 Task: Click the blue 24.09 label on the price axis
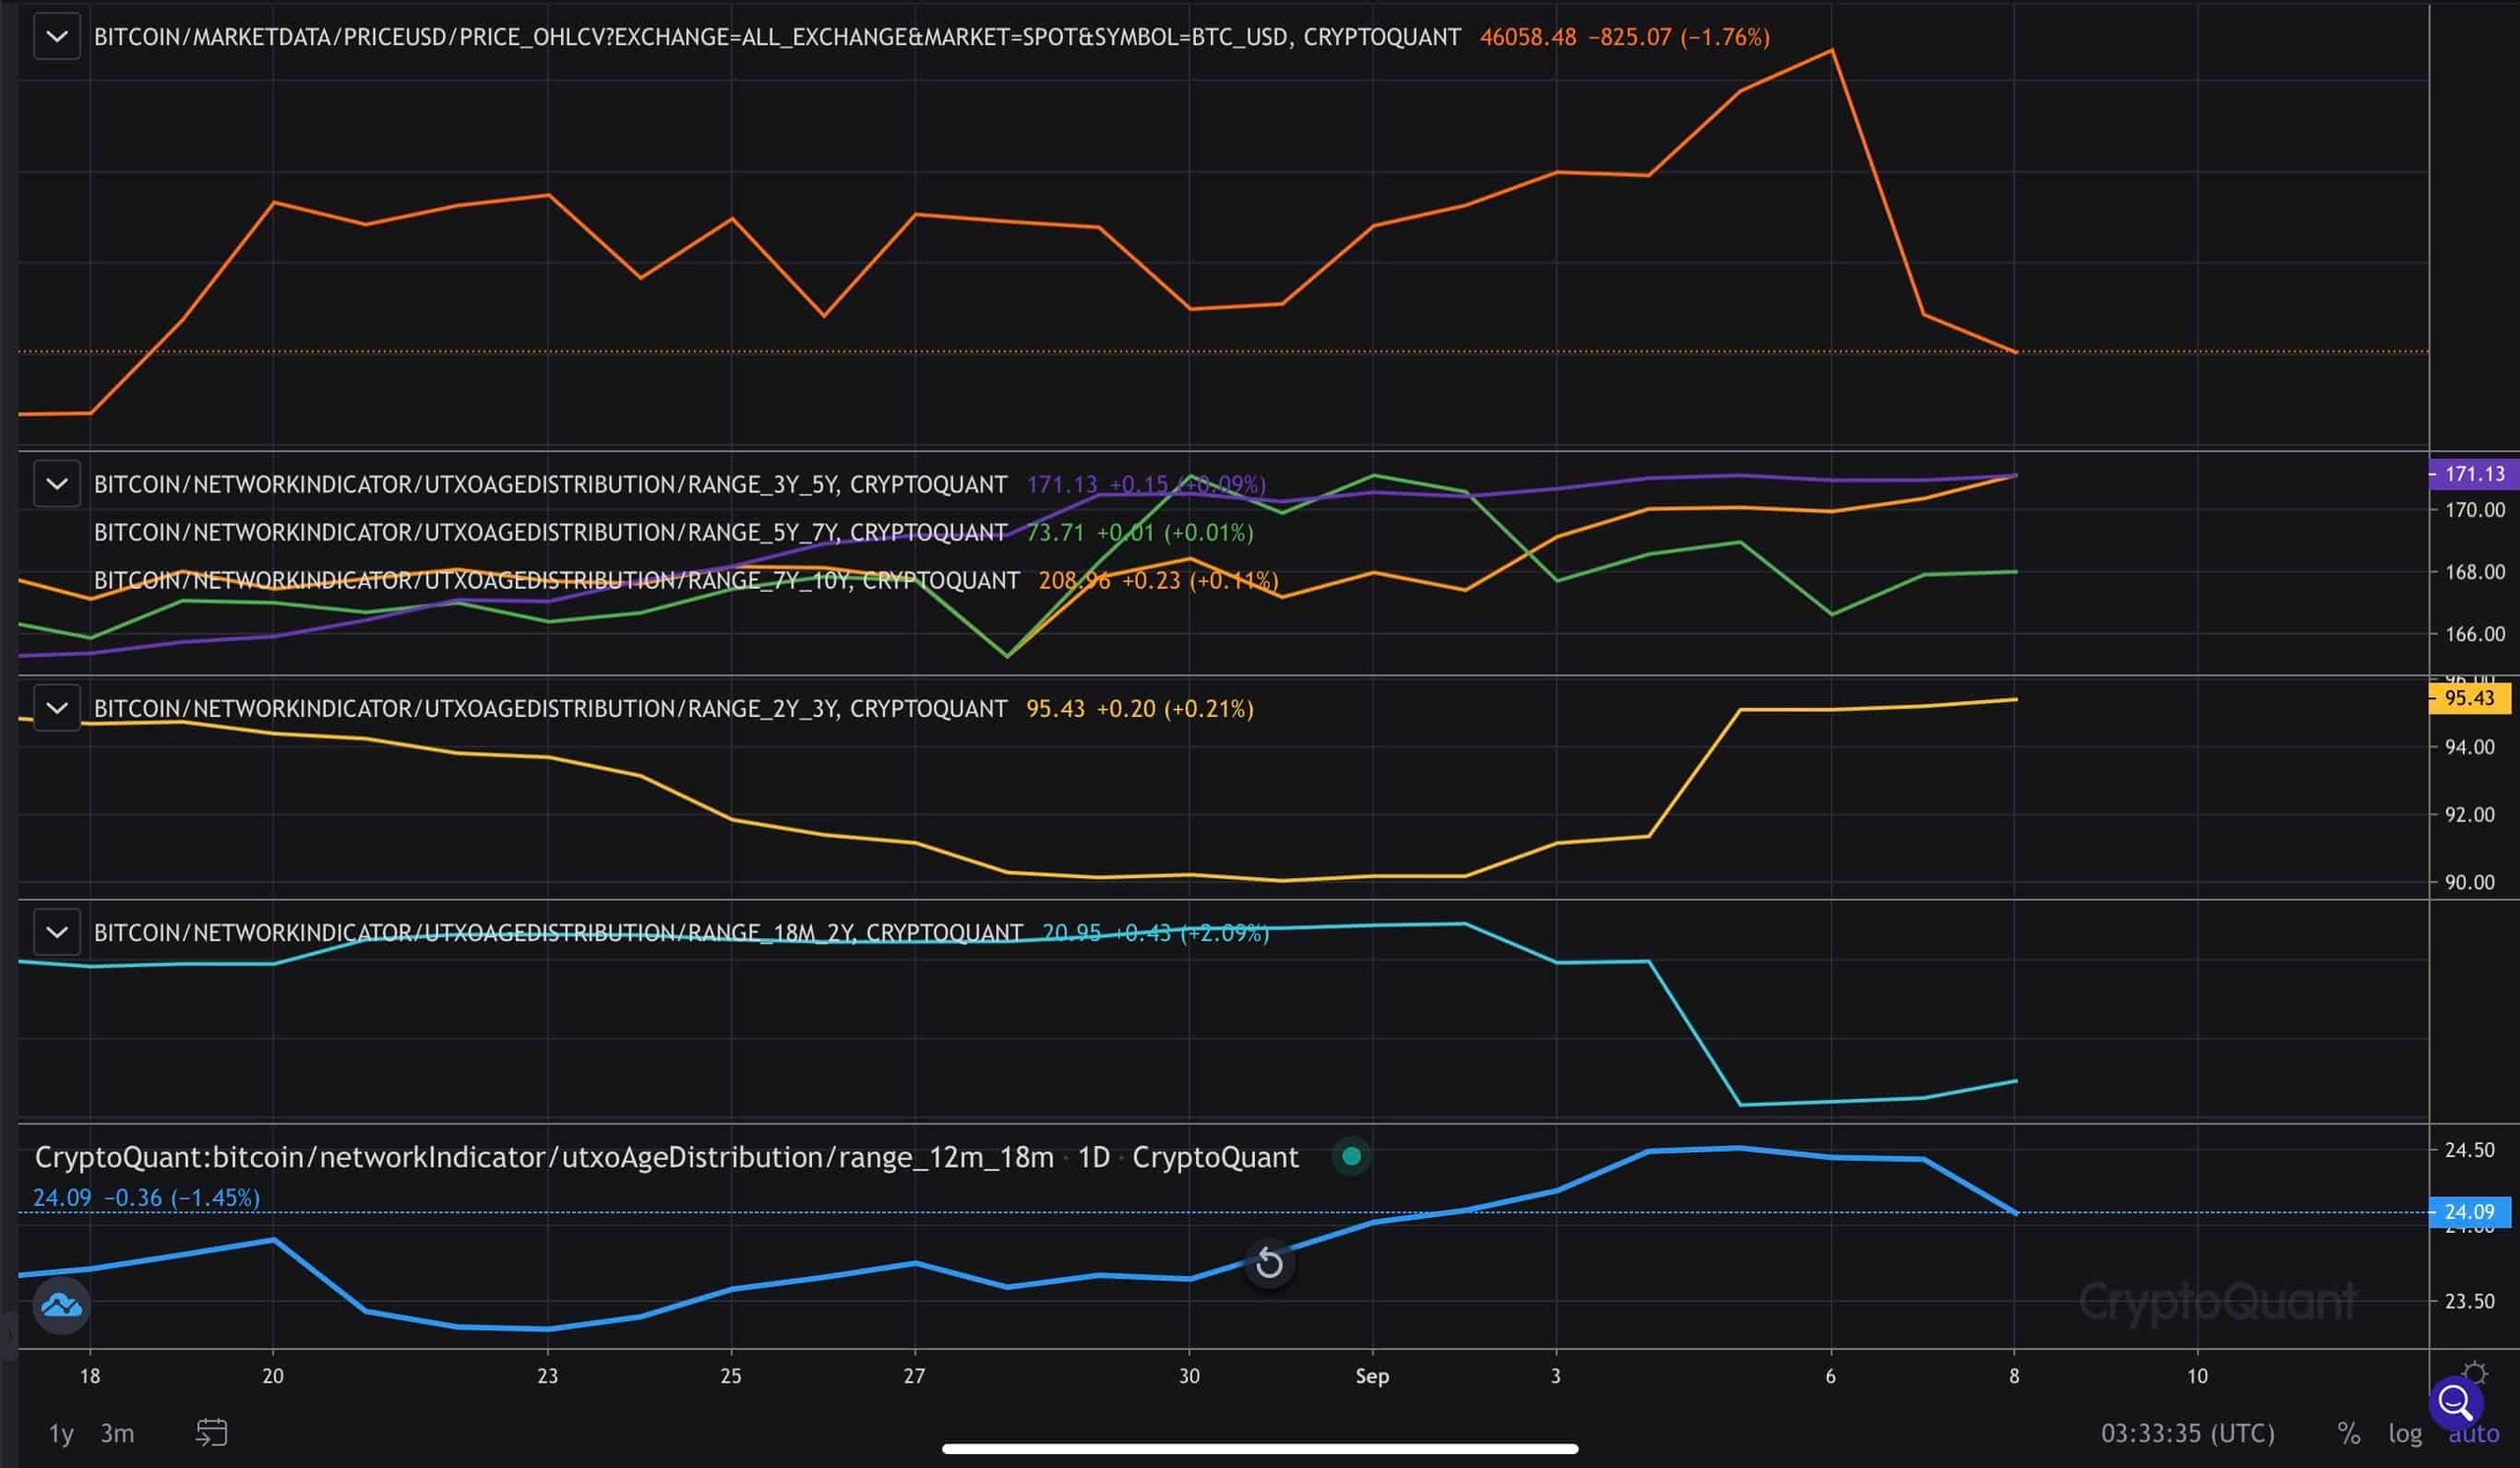2470,1212
